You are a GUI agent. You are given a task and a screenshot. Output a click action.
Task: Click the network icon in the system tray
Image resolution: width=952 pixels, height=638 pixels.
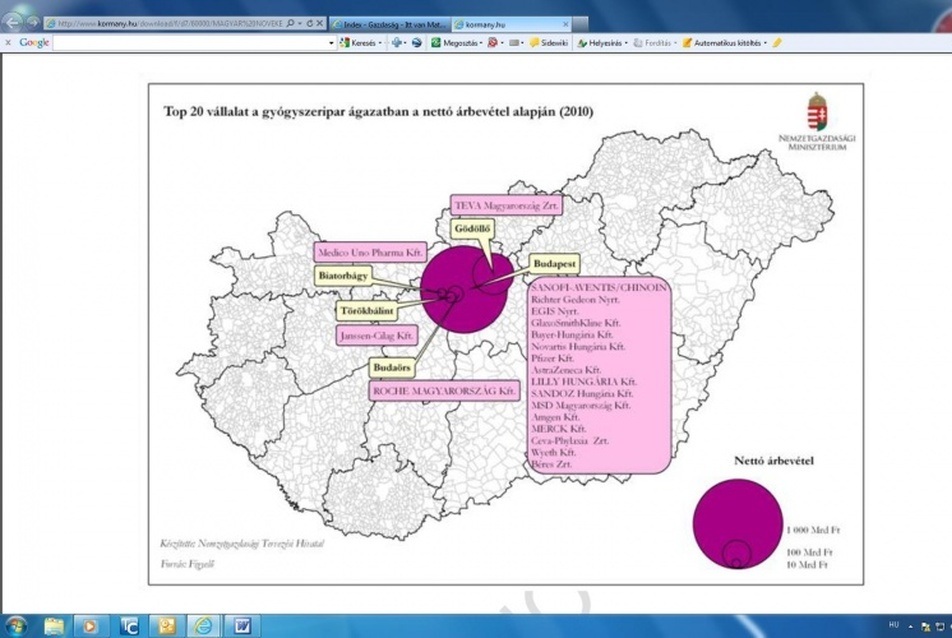tap(940, 626)
